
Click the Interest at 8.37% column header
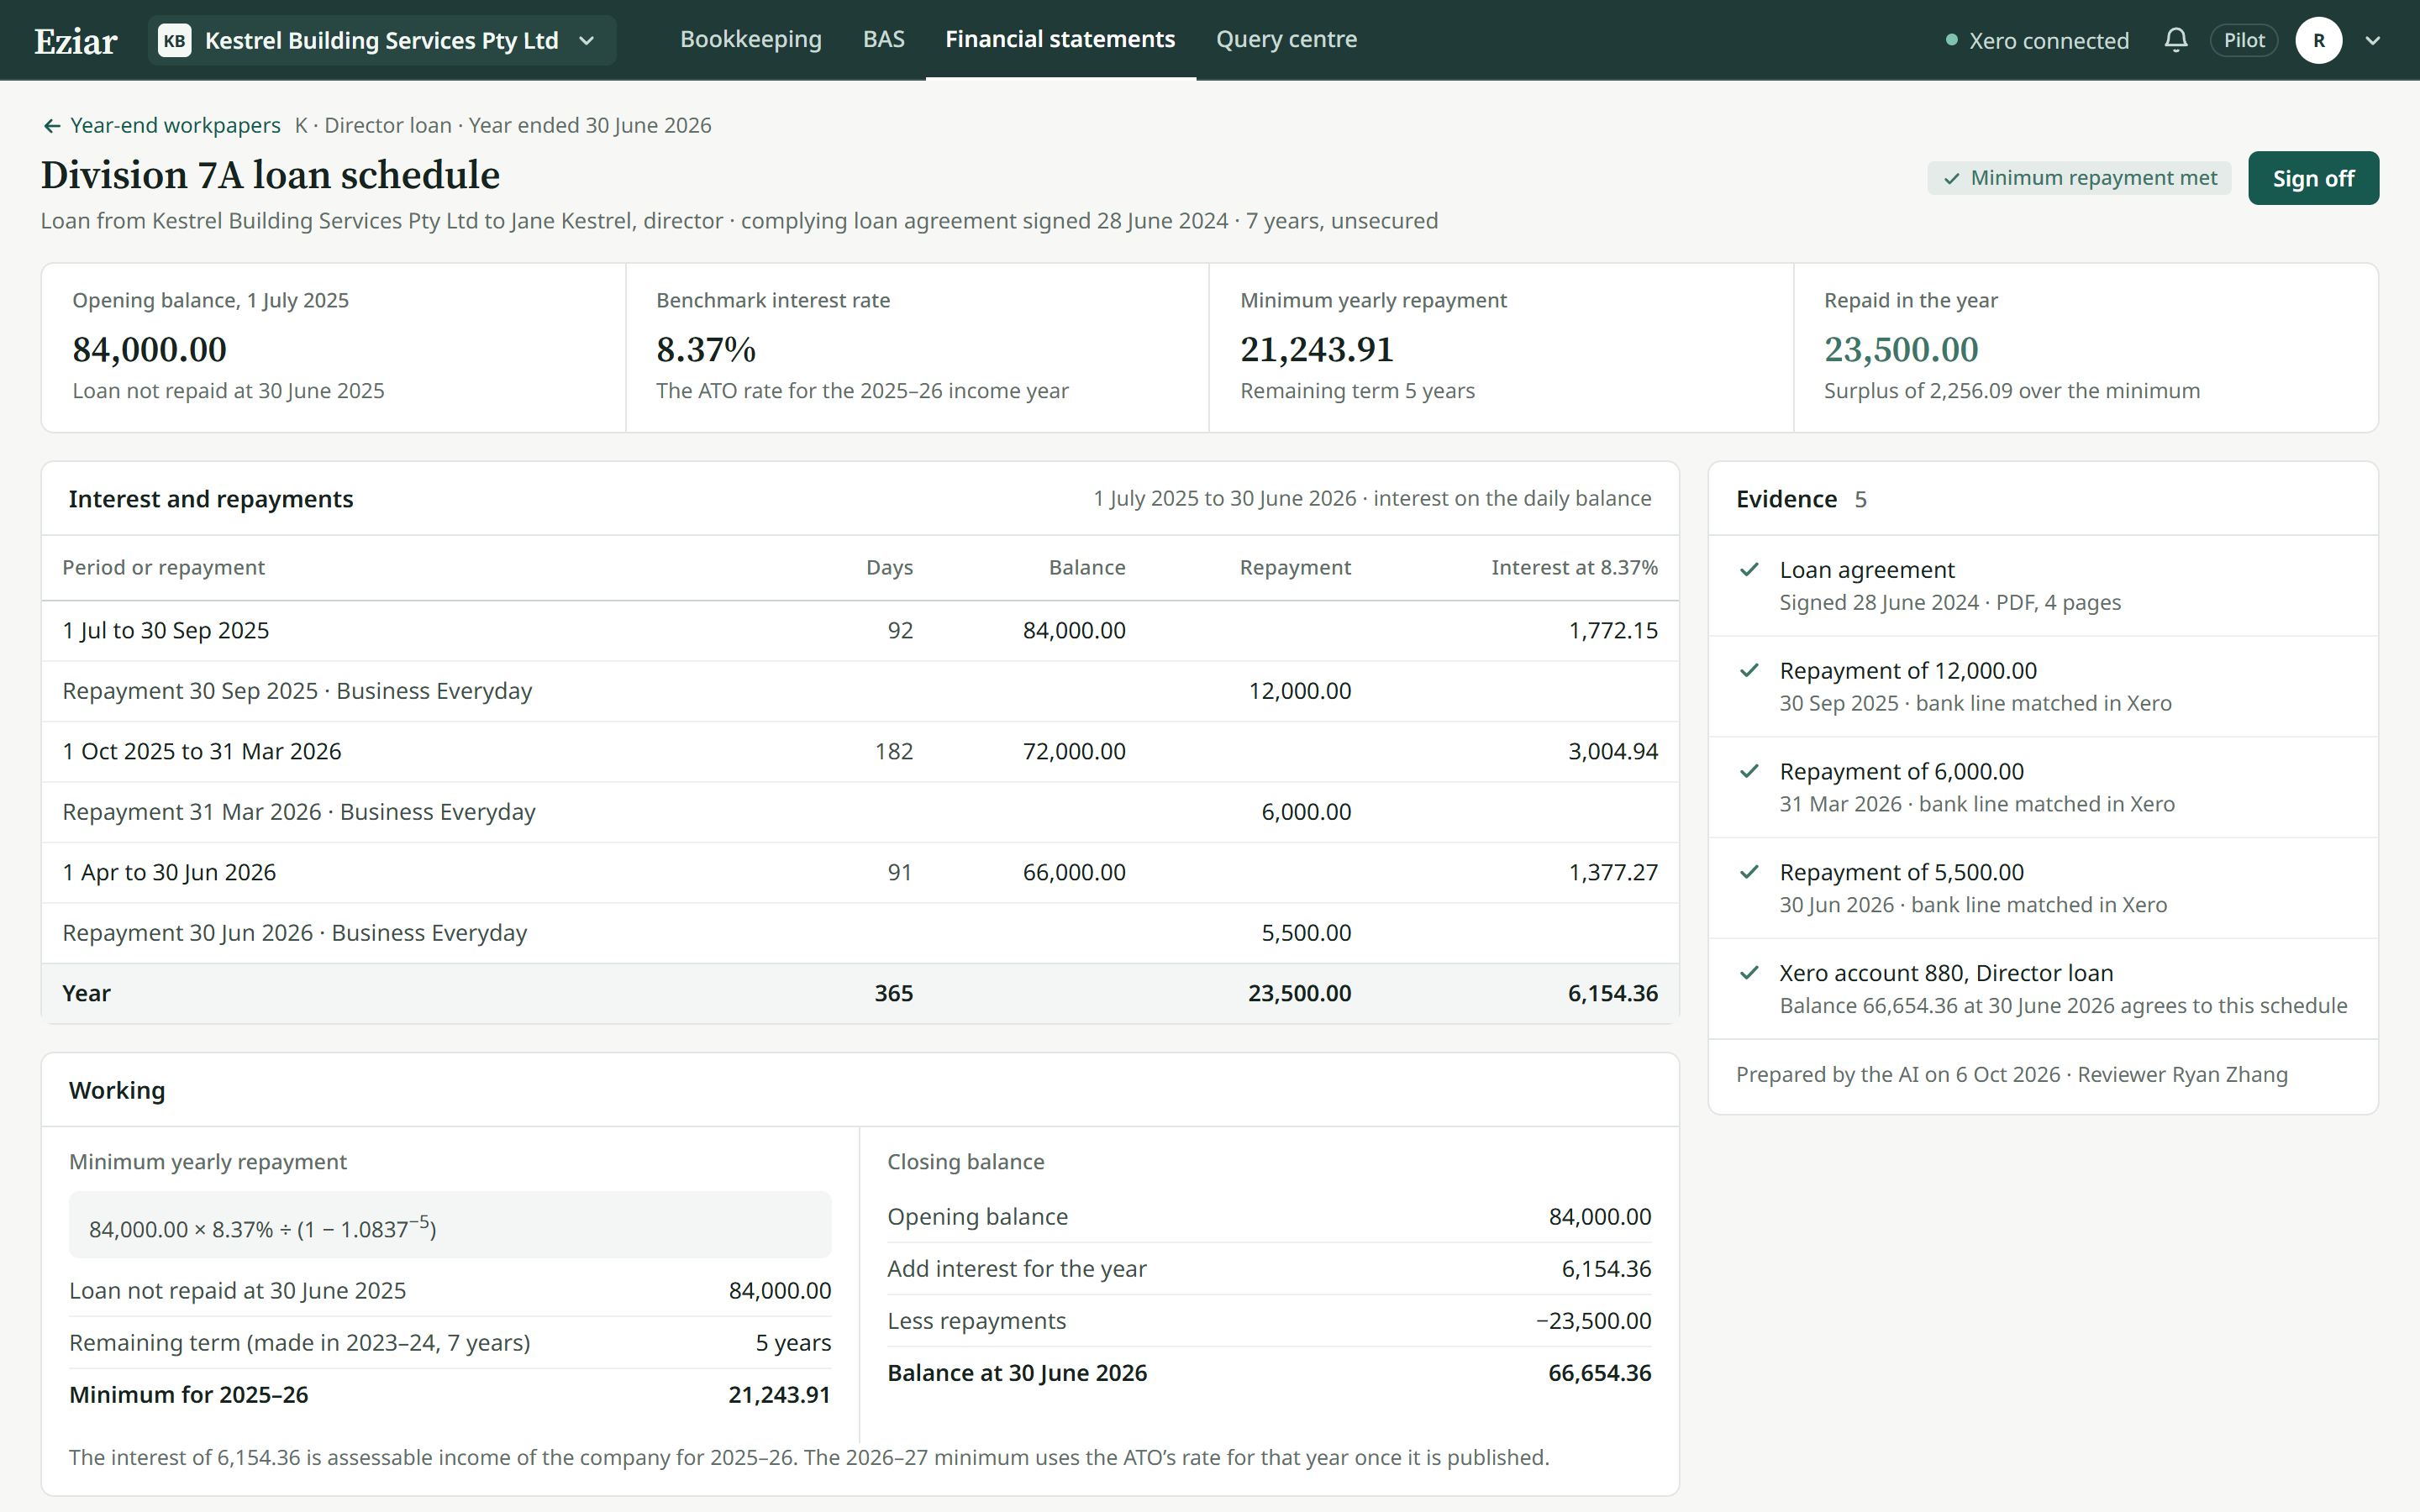pyautogui.click(x=1574, y=568)
